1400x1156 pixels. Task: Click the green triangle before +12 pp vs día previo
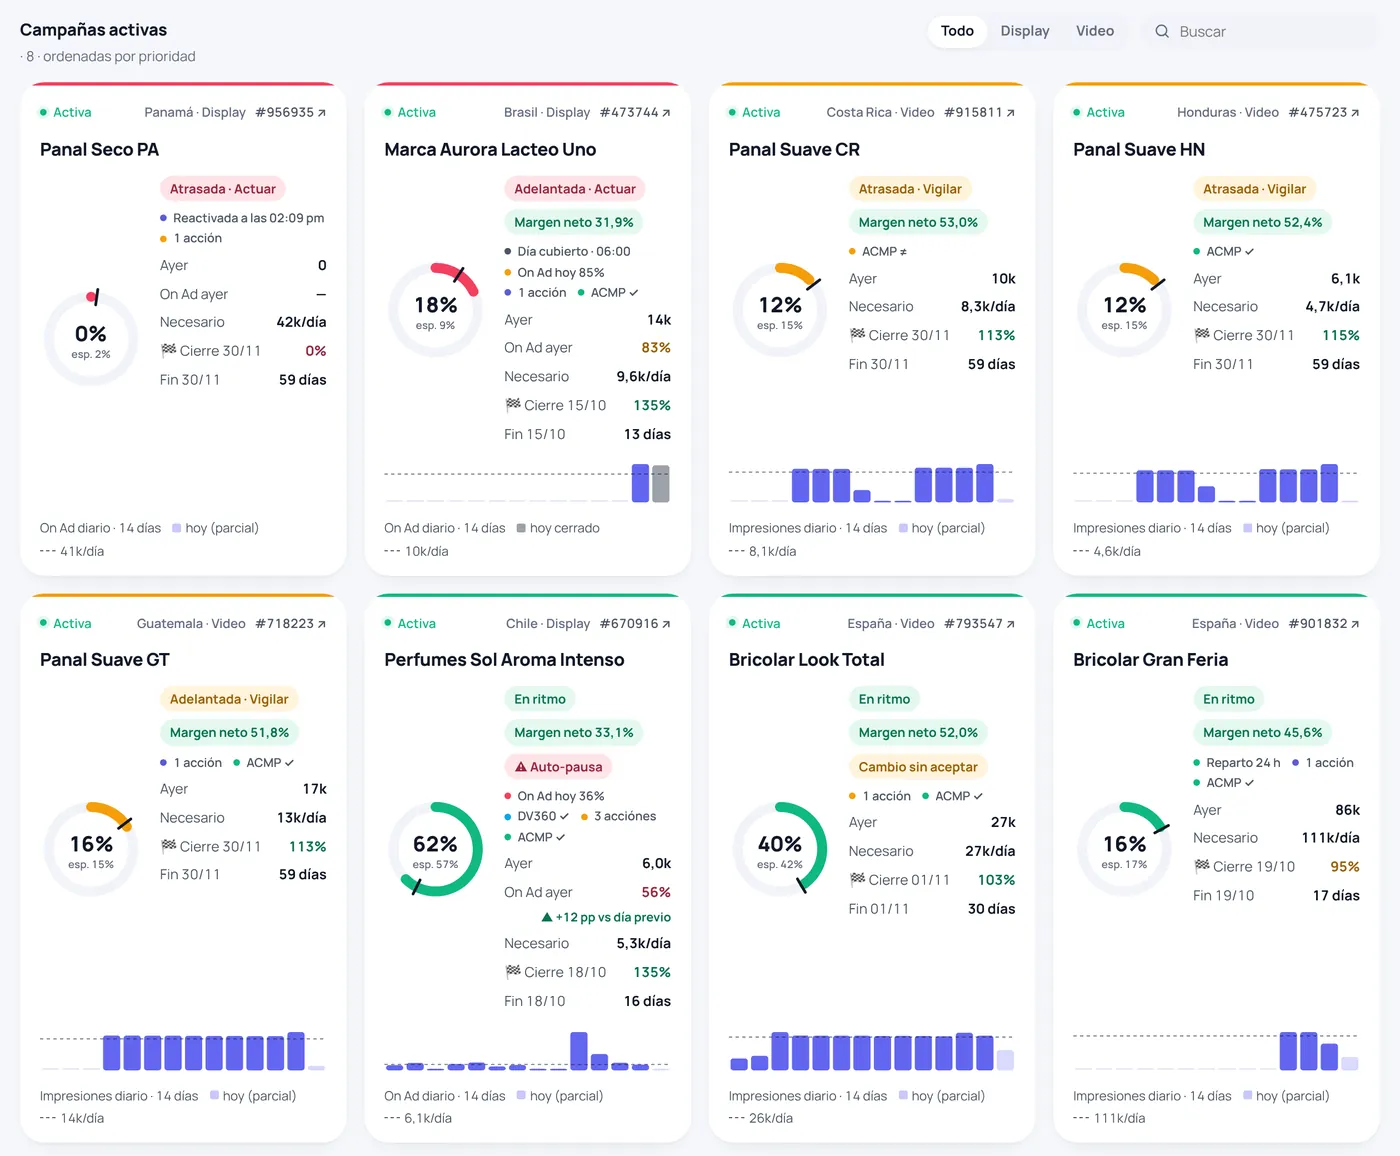[x=547, y=917]
